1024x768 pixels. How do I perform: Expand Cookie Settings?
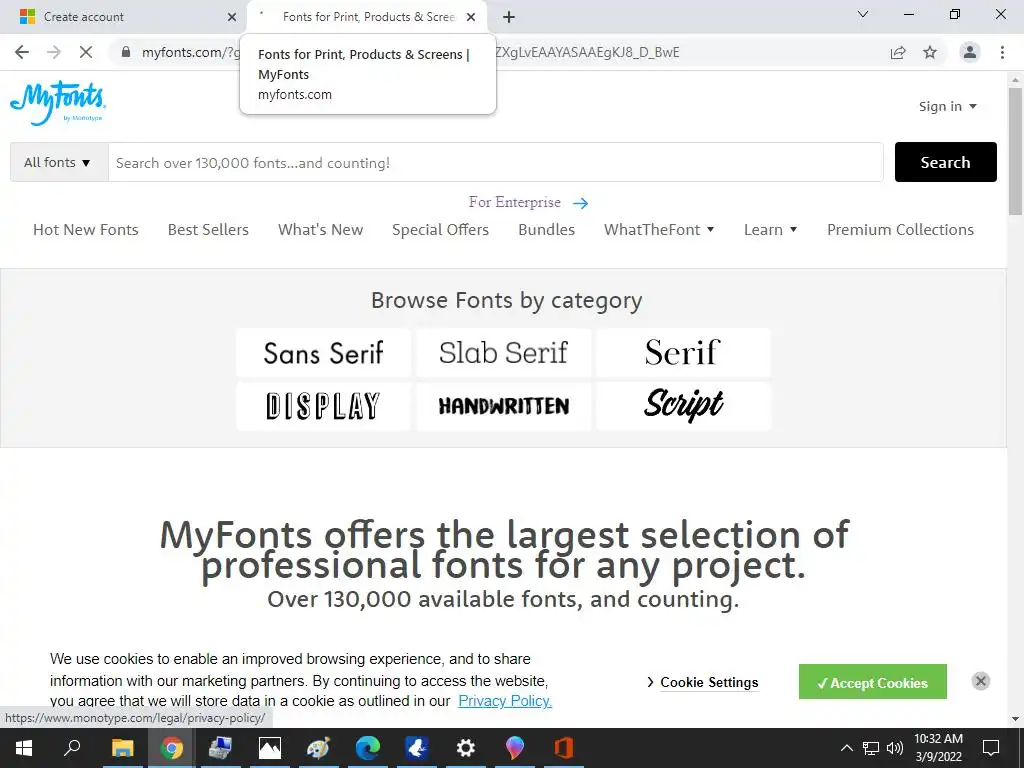pos(703,682)
